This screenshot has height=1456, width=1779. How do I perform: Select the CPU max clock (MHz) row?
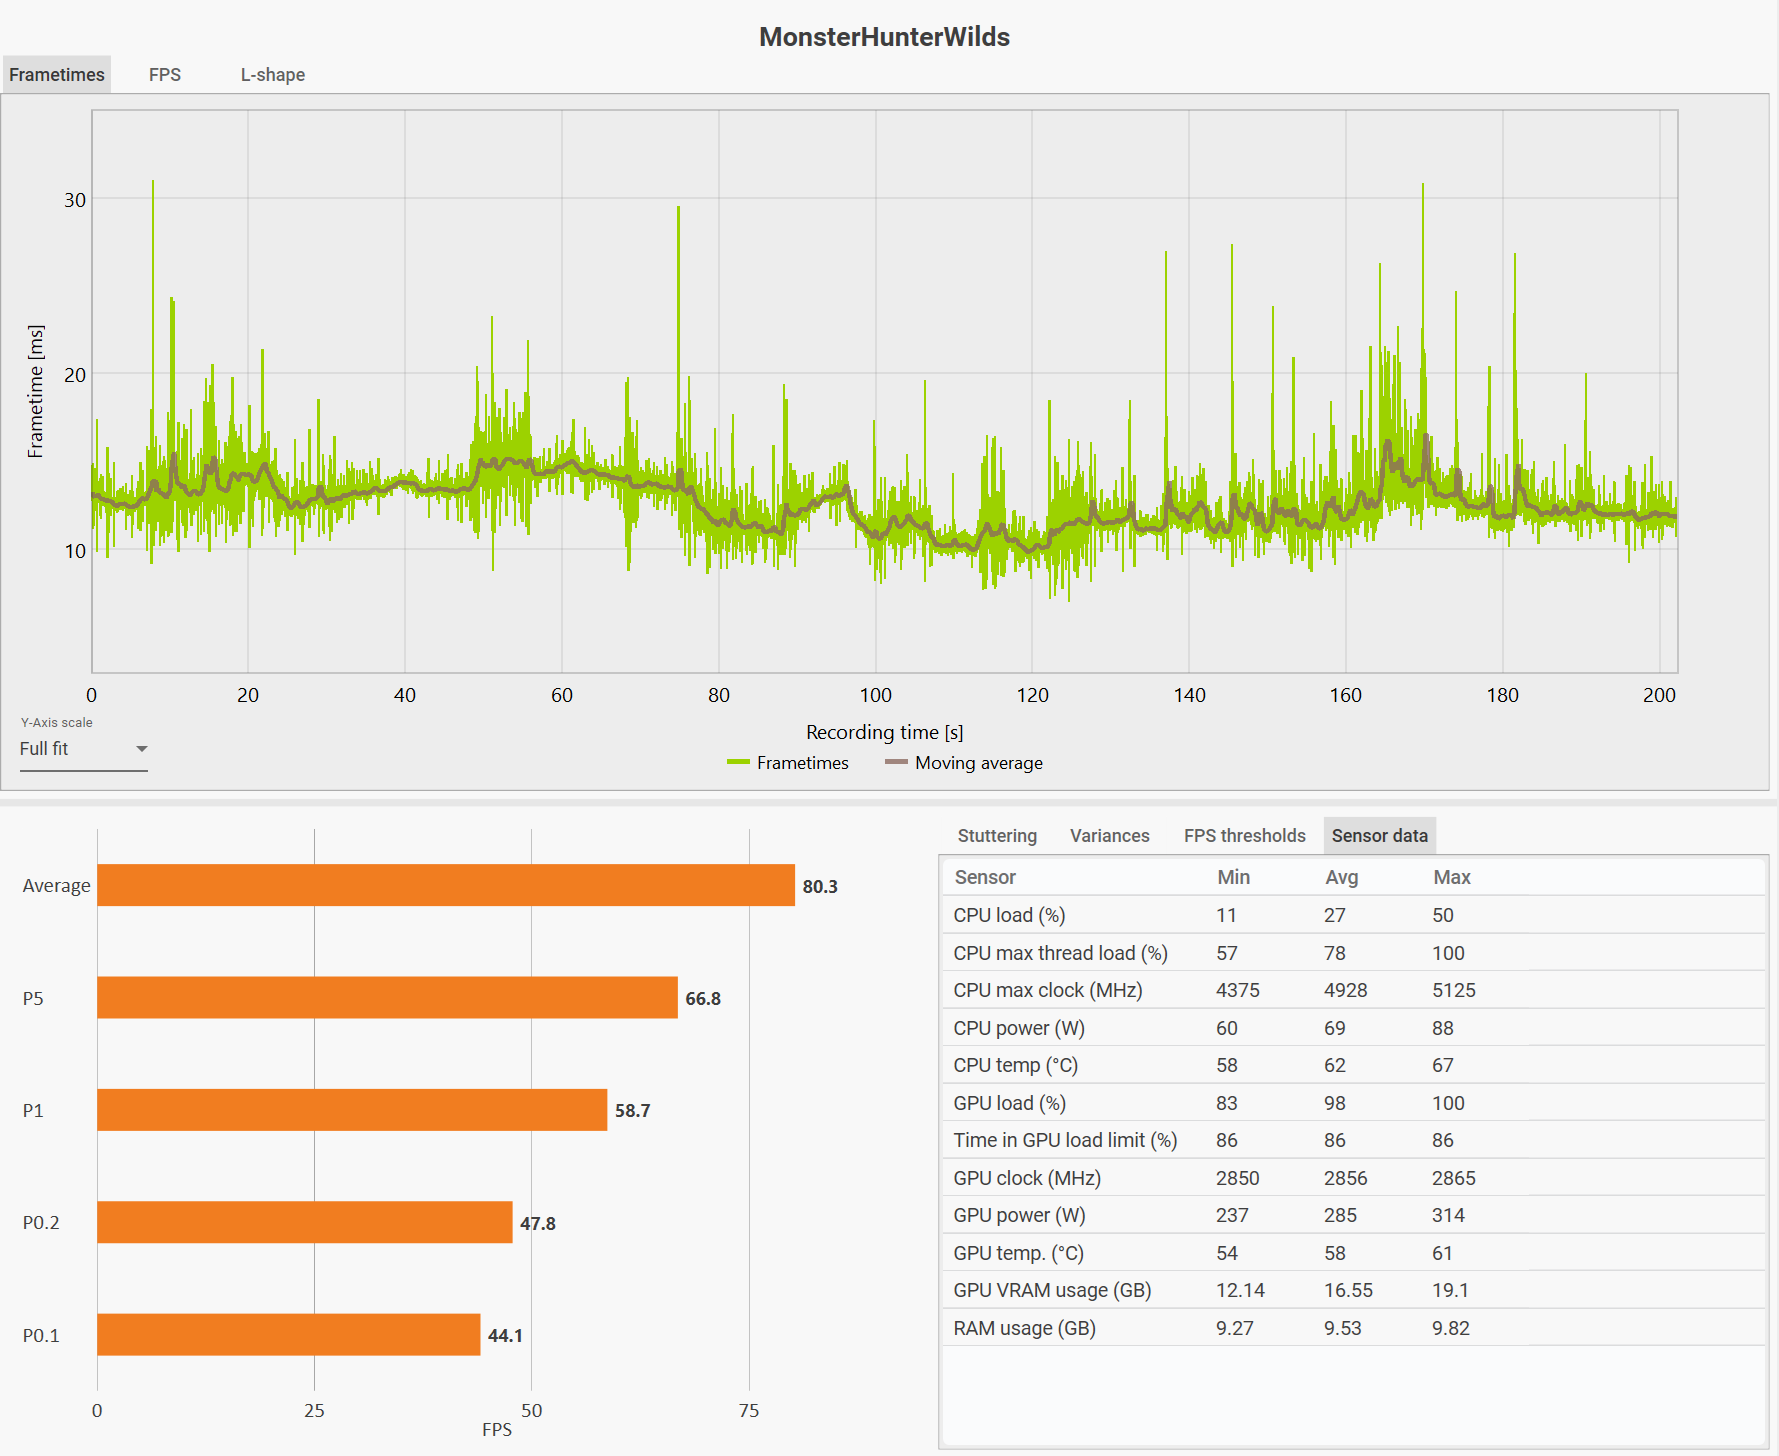point(1354,990)
